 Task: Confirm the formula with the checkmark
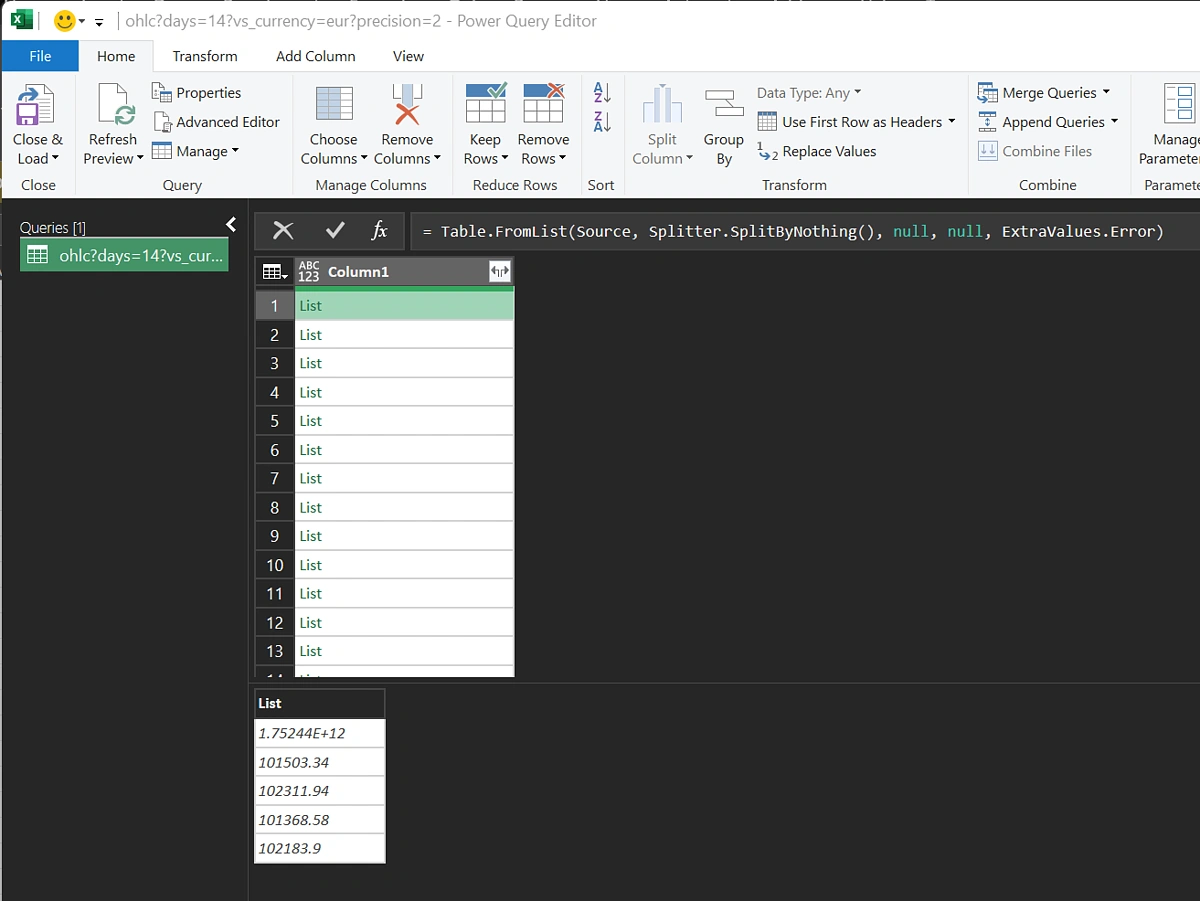click(x=335, y=231)
